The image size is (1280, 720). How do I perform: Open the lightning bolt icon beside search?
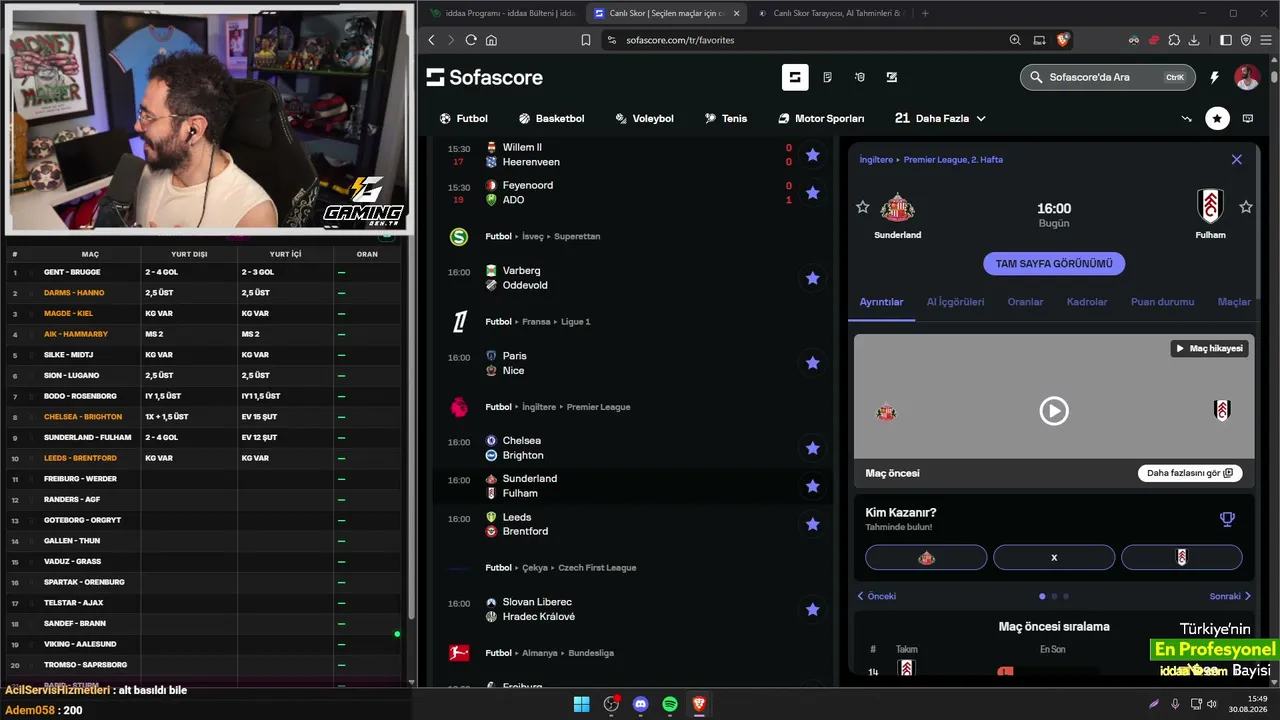(x=1214, y=77)
